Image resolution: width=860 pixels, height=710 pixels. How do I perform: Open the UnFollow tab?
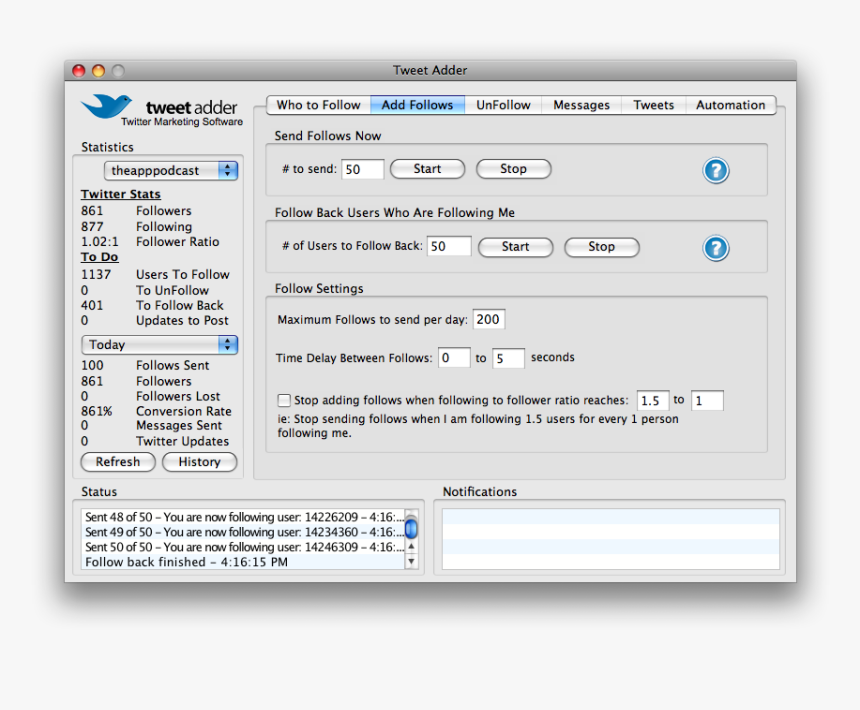click(503, 105)
